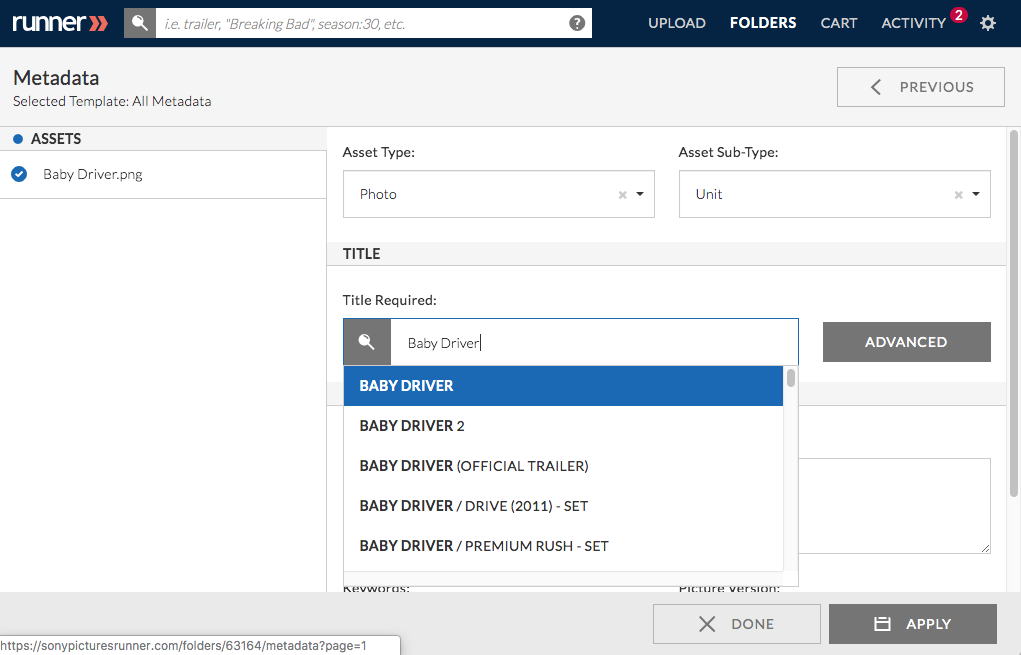The height and width of the screenshot is (655, 1021).
Task: Select BABY DRIVER from suggestions
Action: [x=563, y=386]
